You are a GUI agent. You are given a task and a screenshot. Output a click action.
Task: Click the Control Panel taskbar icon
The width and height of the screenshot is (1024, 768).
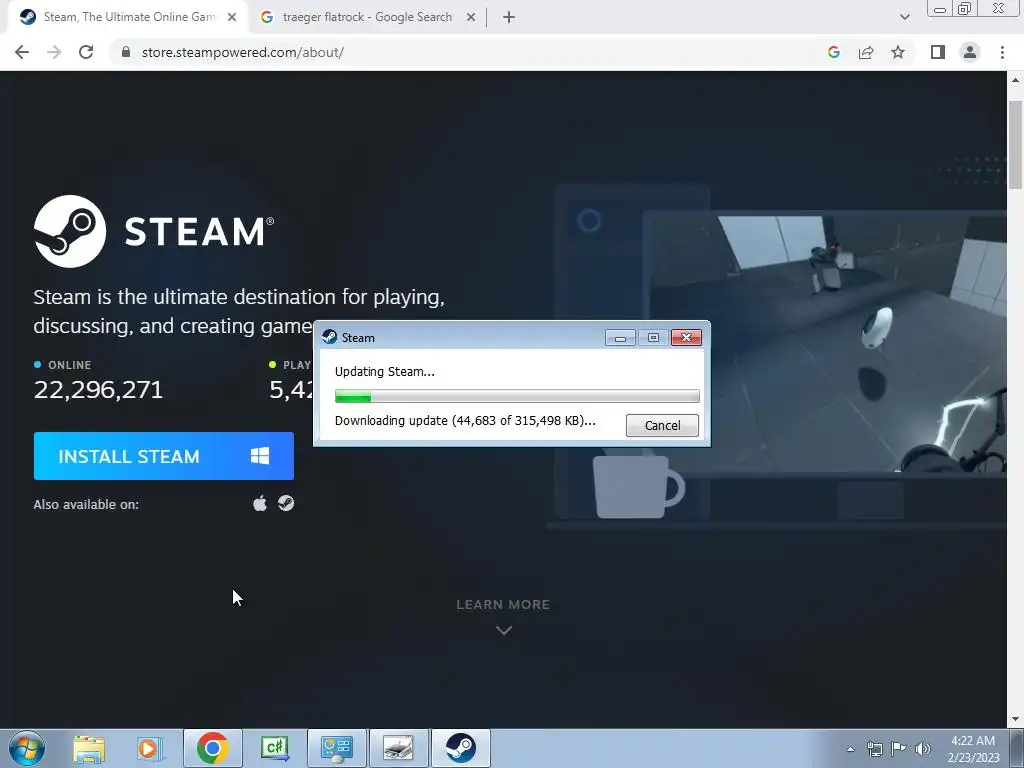coord(337,748)
